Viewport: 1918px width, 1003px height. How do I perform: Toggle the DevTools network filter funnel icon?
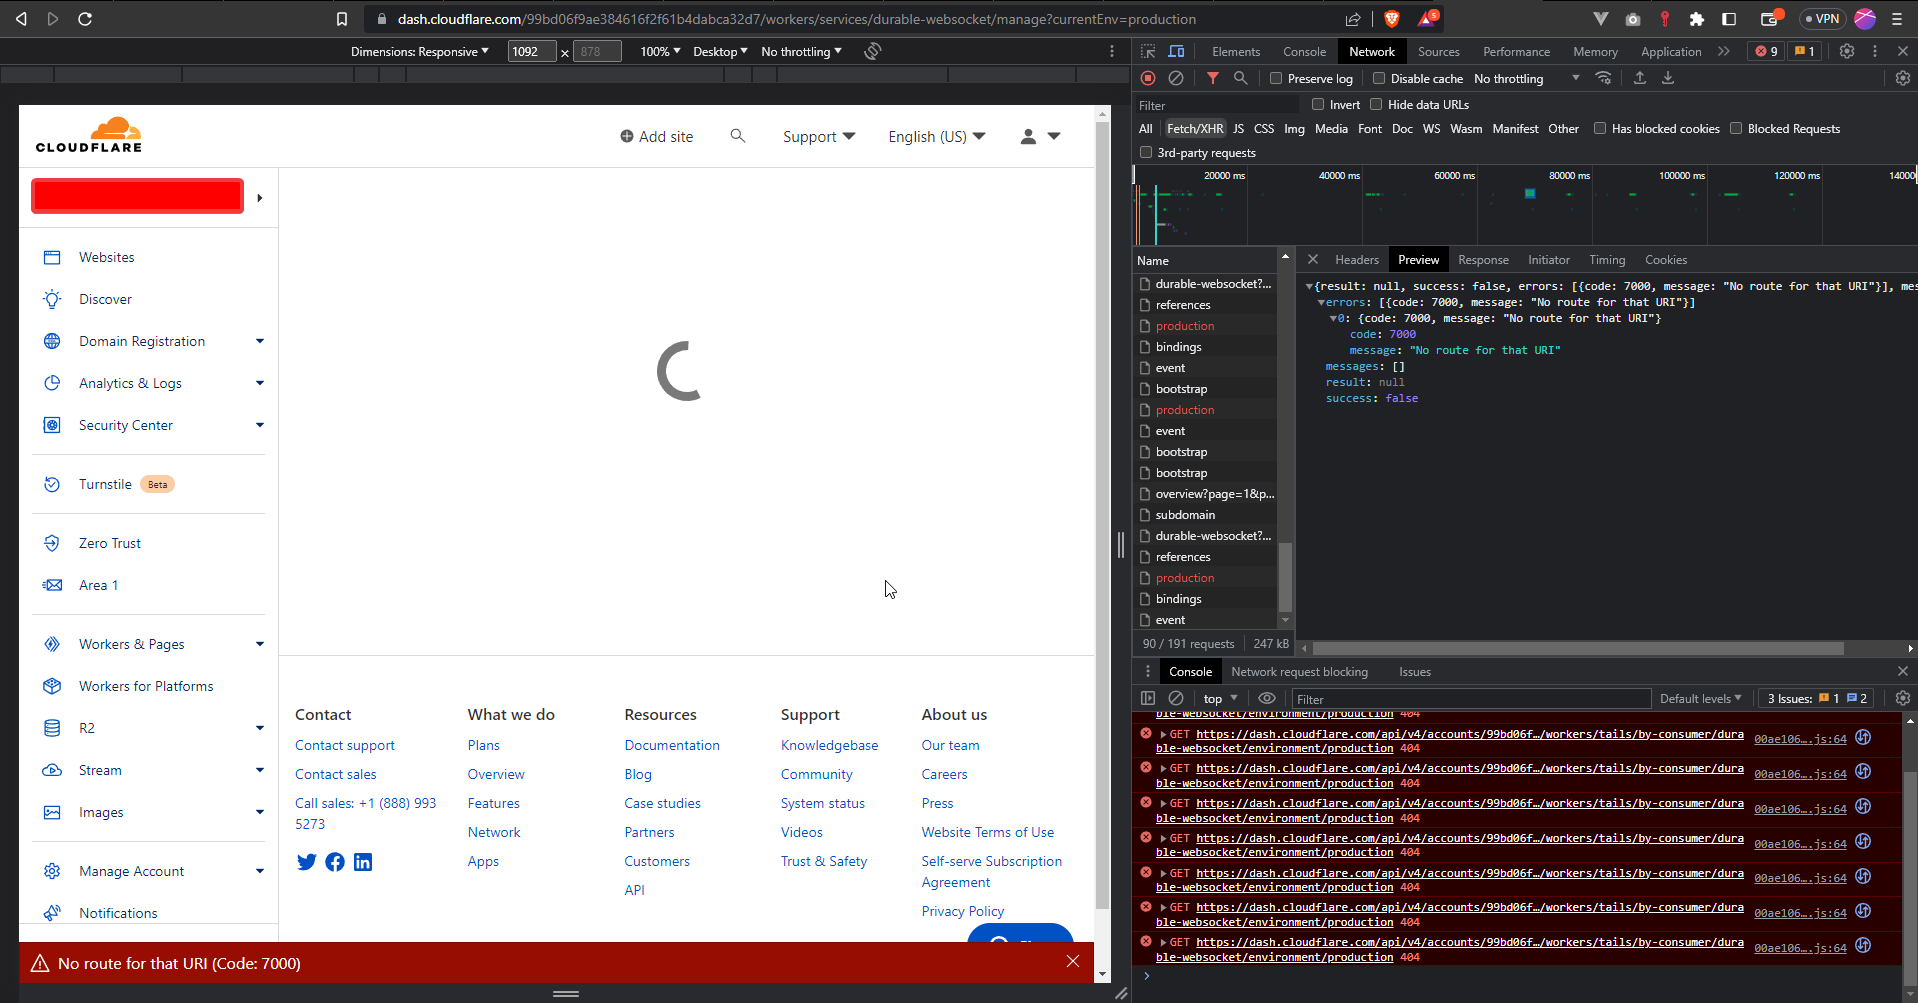pos(1212,78)
